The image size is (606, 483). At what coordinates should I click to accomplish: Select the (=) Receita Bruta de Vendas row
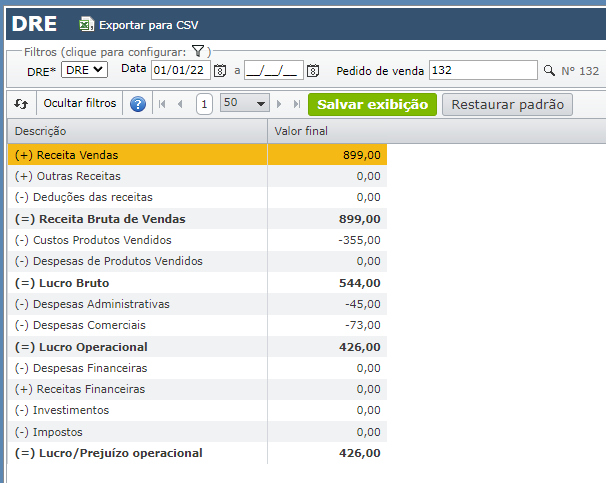pos(197,219)
